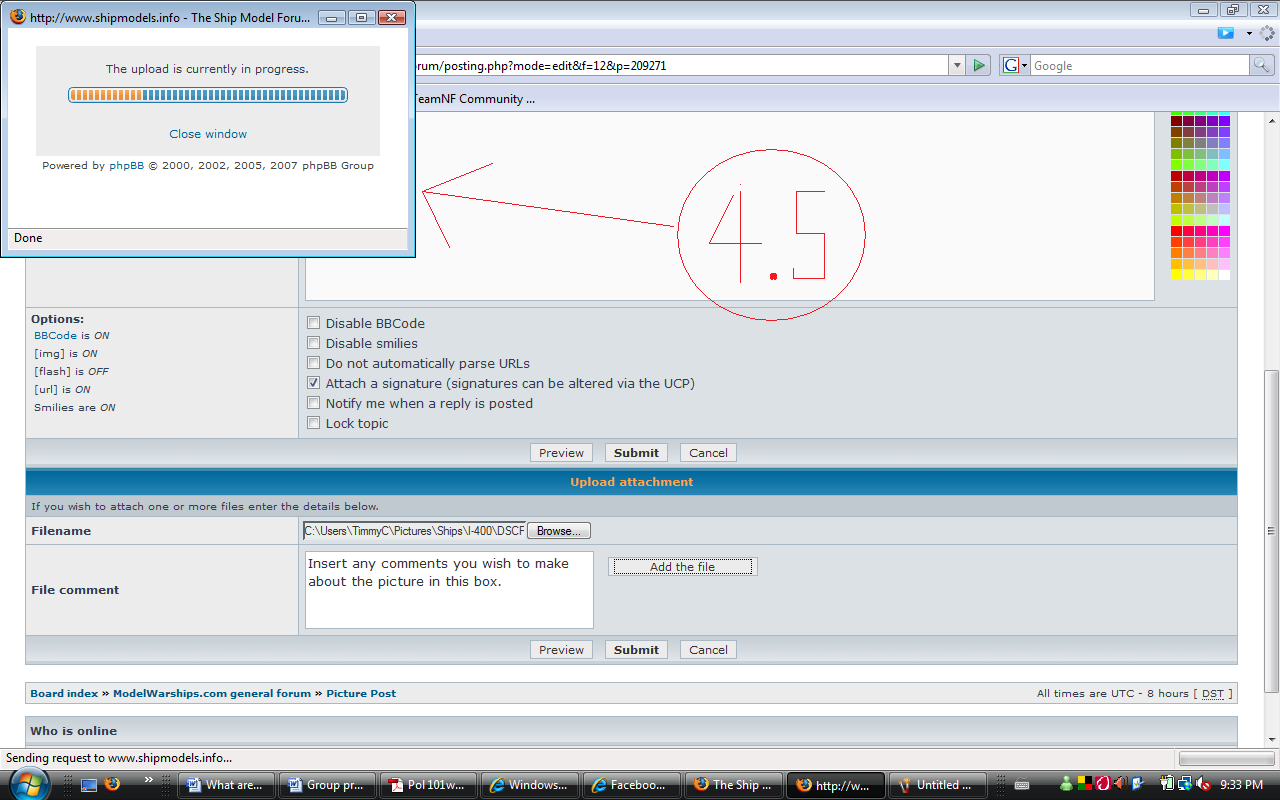The width and height of the screenshot is (1280, 800).
Task: Pick the red swatch in color palette
Action: pos(1177,231)
